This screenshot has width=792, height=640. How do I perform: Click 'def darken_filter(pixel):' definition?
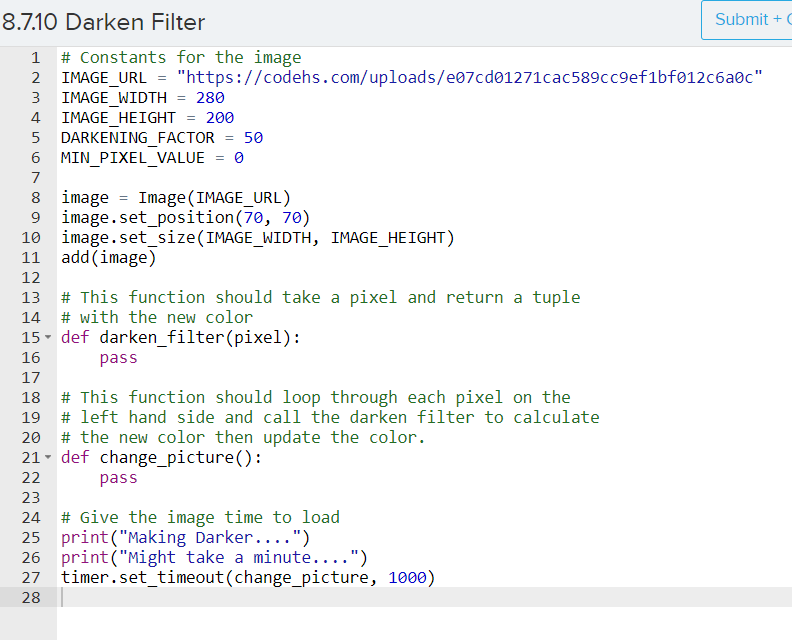(x=181, y=338)
